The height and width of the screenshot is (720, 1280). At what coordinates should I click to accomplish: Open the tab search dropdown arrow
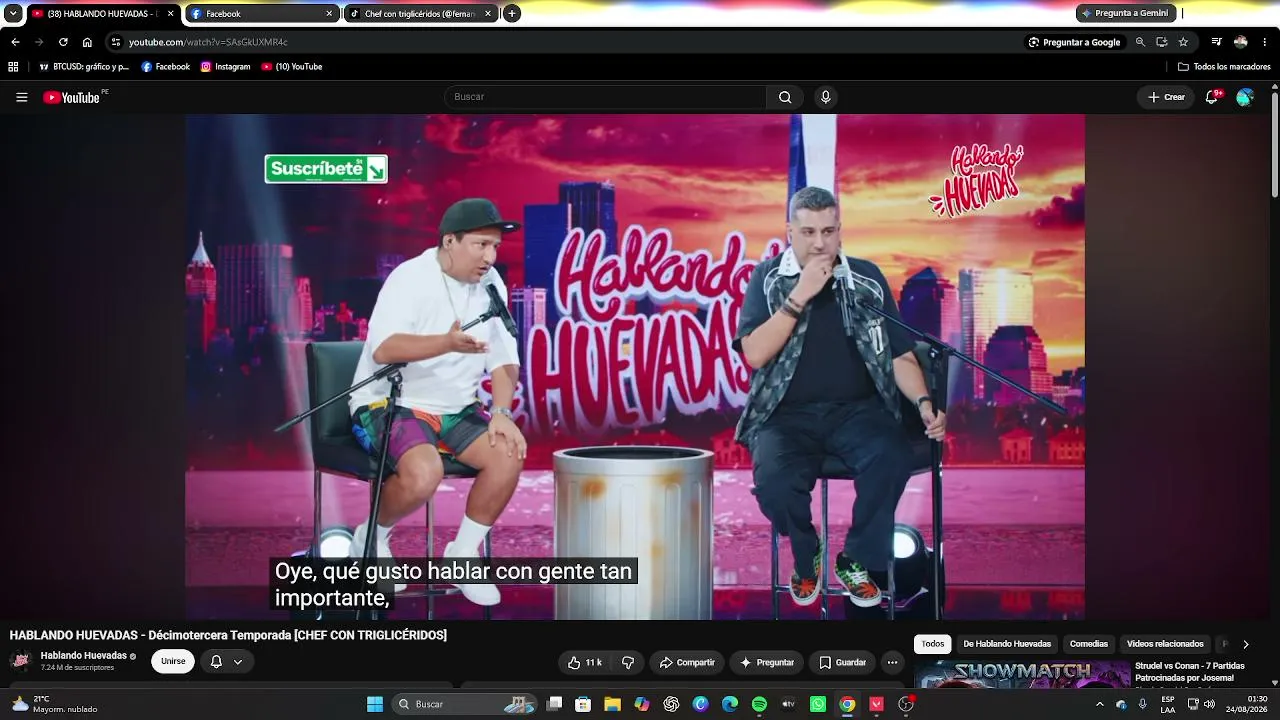point(13,14)
